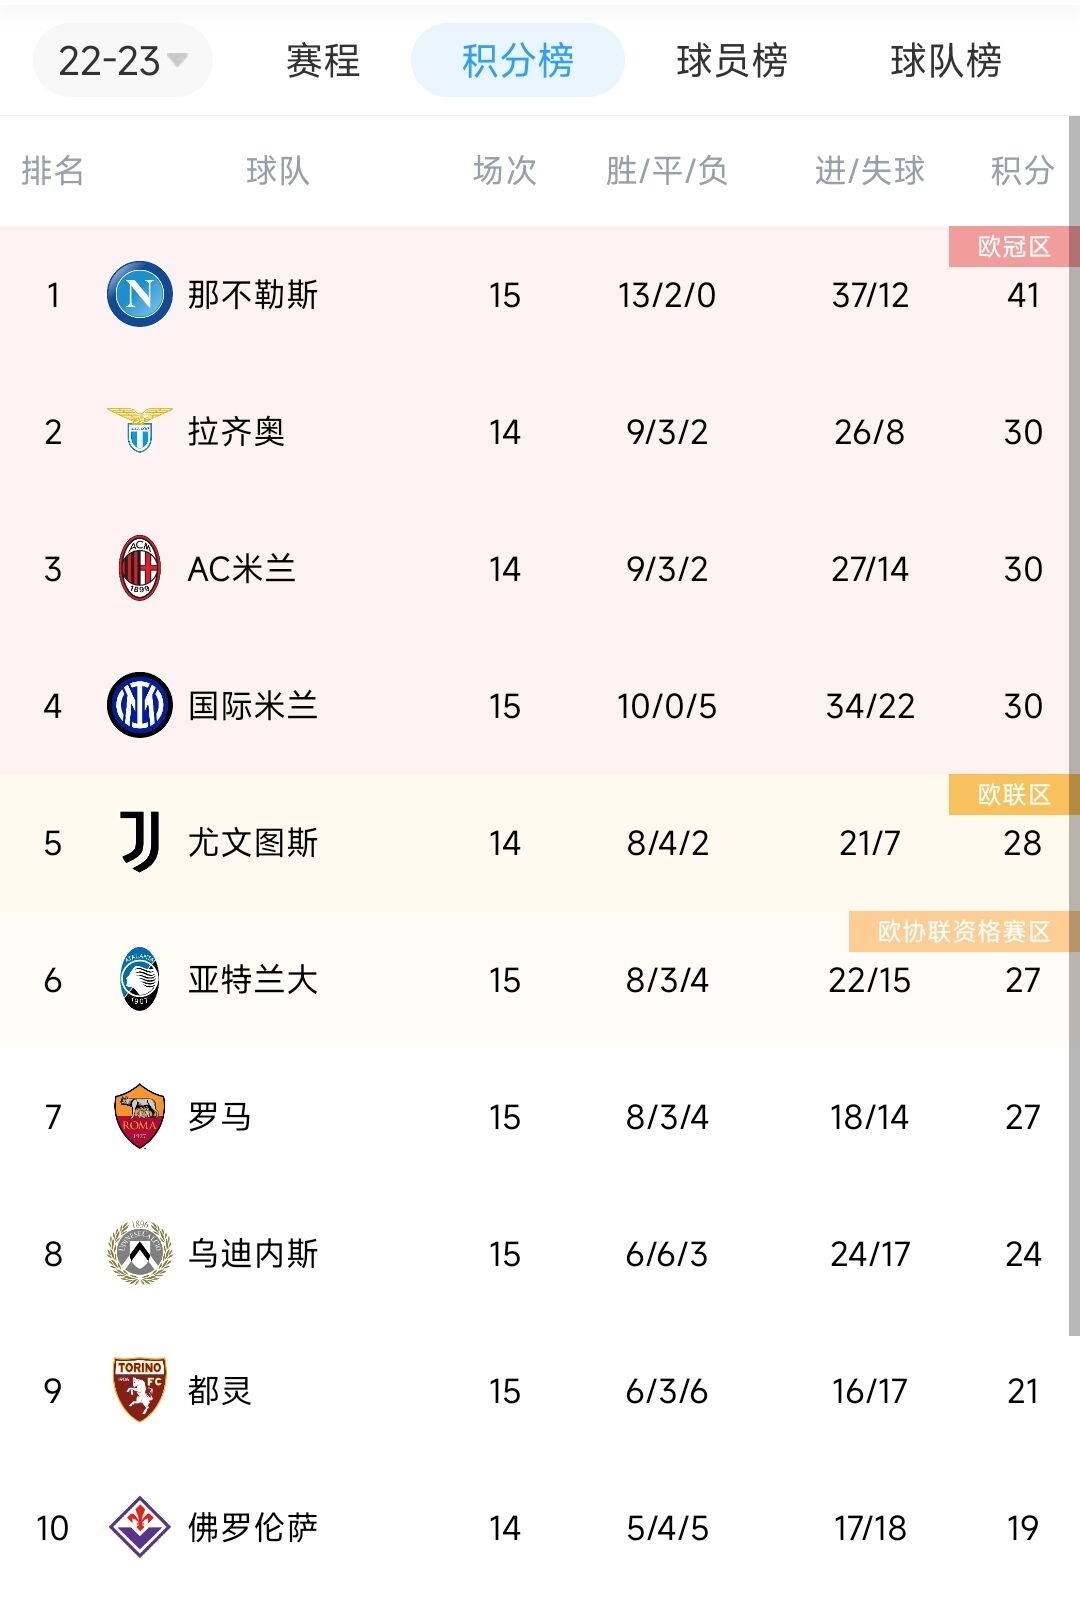The image size is (1080, 1604).
Task: Tap the Juventus J logo
Action: [140, 842]
